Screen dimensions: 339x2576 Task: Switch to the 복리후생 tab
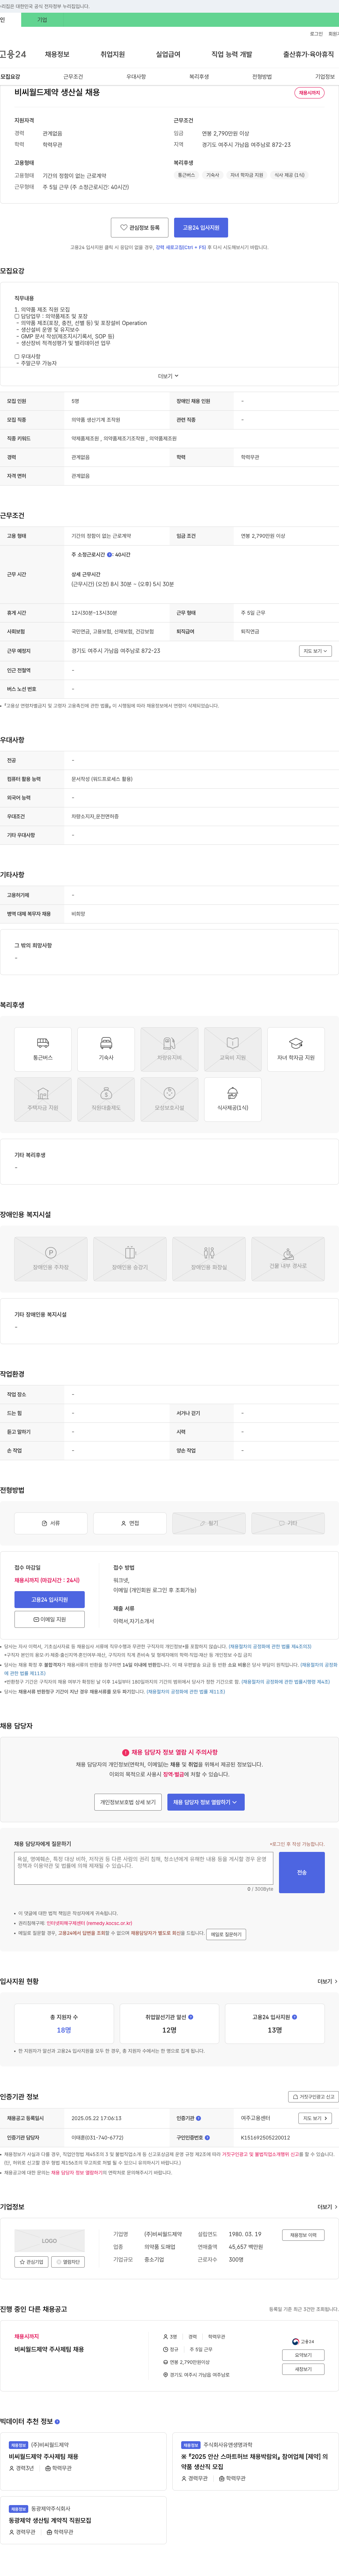[199, 77]
